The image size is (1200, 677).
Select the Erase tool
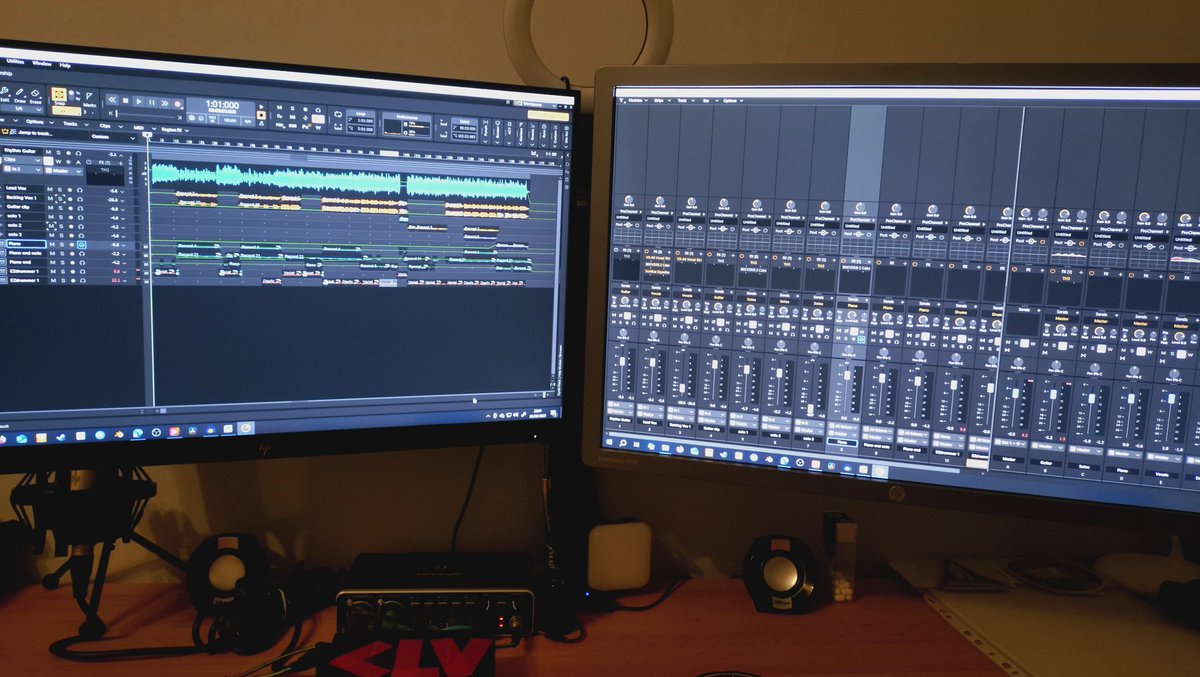point(35,94)
